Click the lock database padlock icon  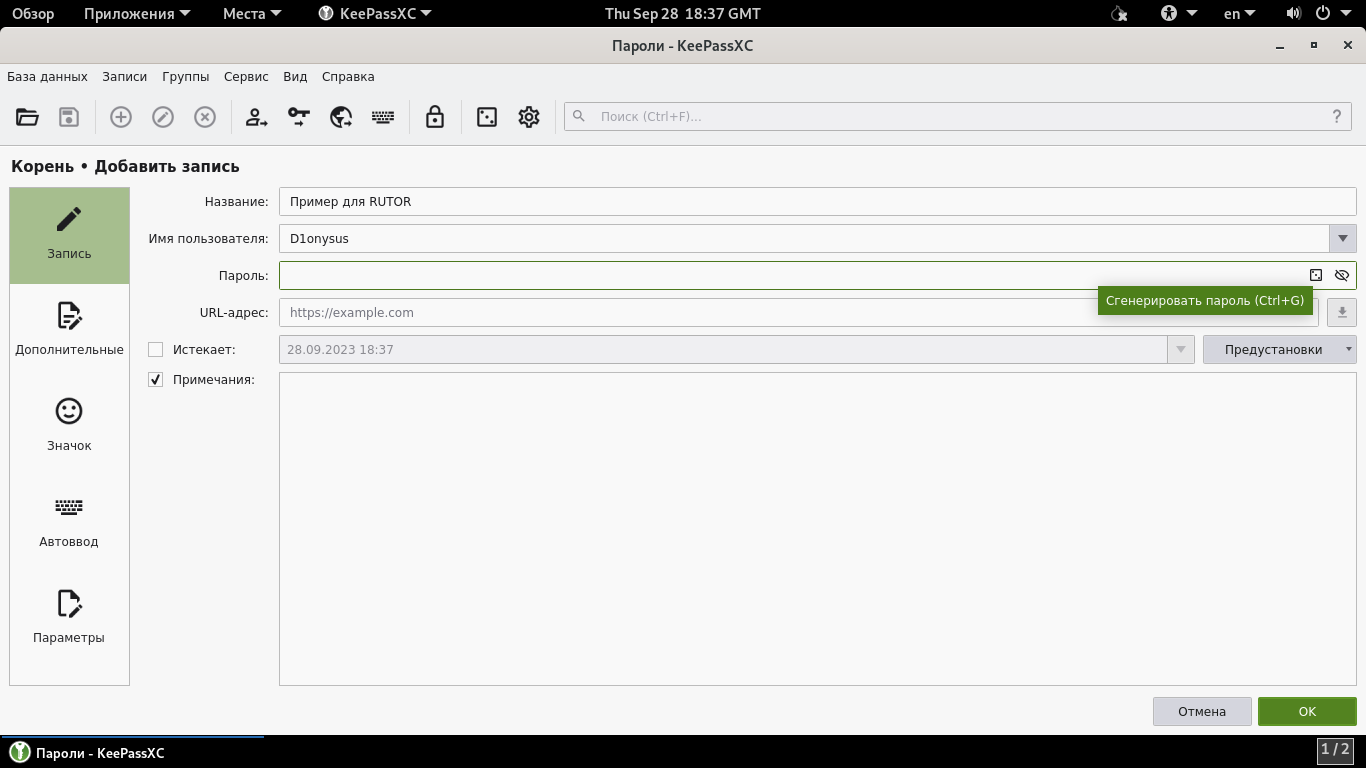(434, 117)
